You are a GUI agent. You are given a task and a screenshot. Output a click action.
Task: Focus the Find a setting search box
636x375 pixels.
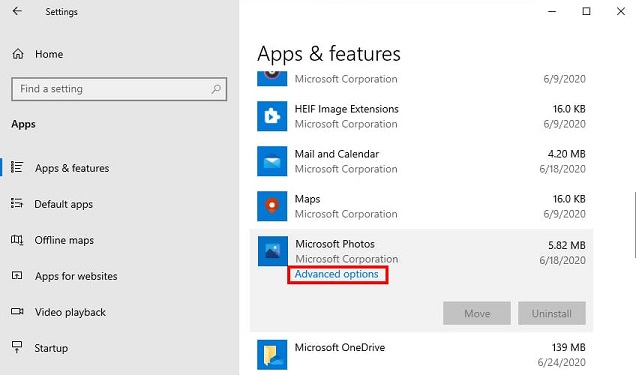point(119,89)
